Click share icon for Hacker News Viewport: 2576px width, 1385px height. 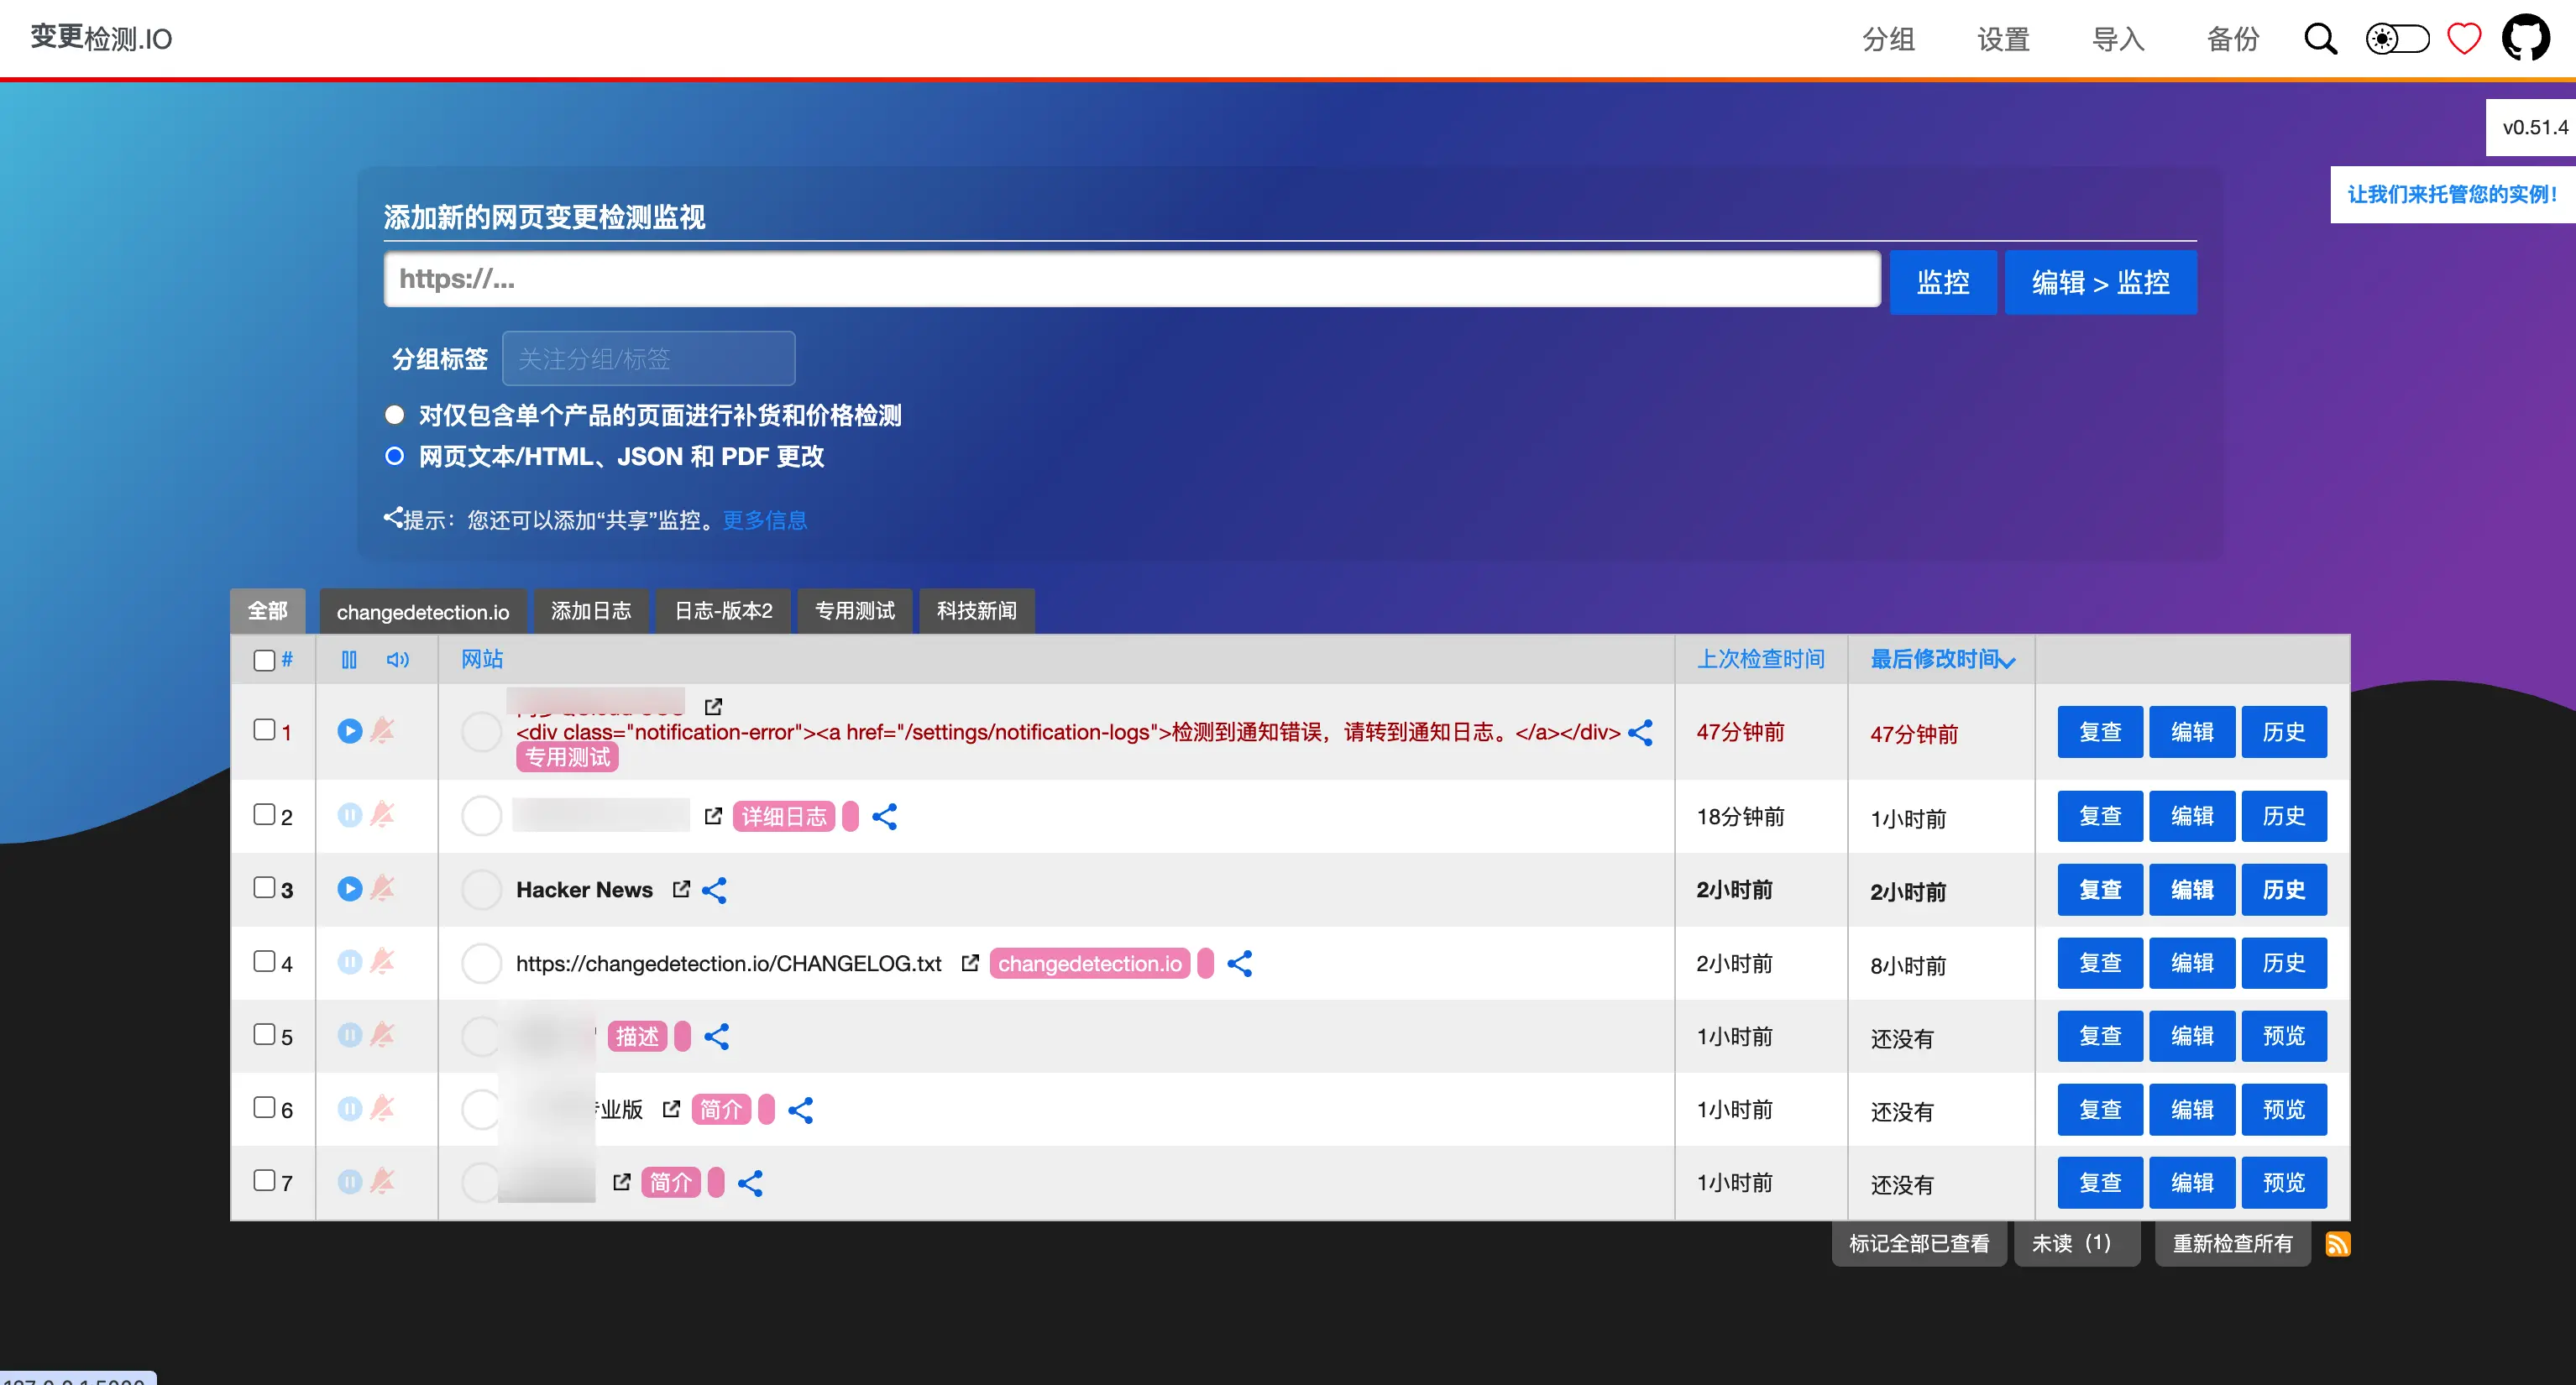714,890
